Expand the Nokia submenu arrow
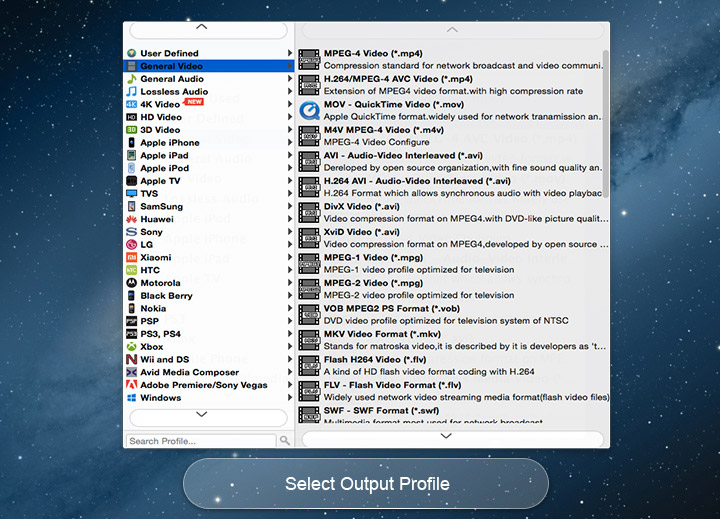 pyautogui.click(x=290, y=308)
